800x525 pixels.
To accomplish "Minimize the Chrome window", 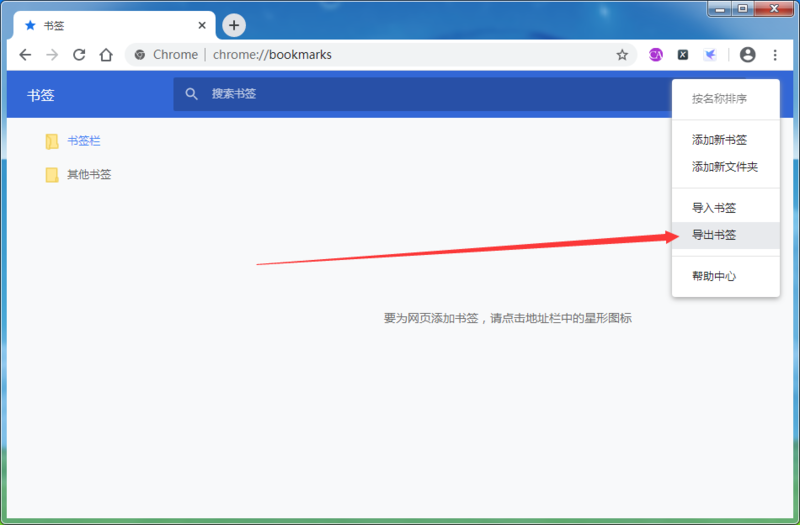I will [720, 9].
